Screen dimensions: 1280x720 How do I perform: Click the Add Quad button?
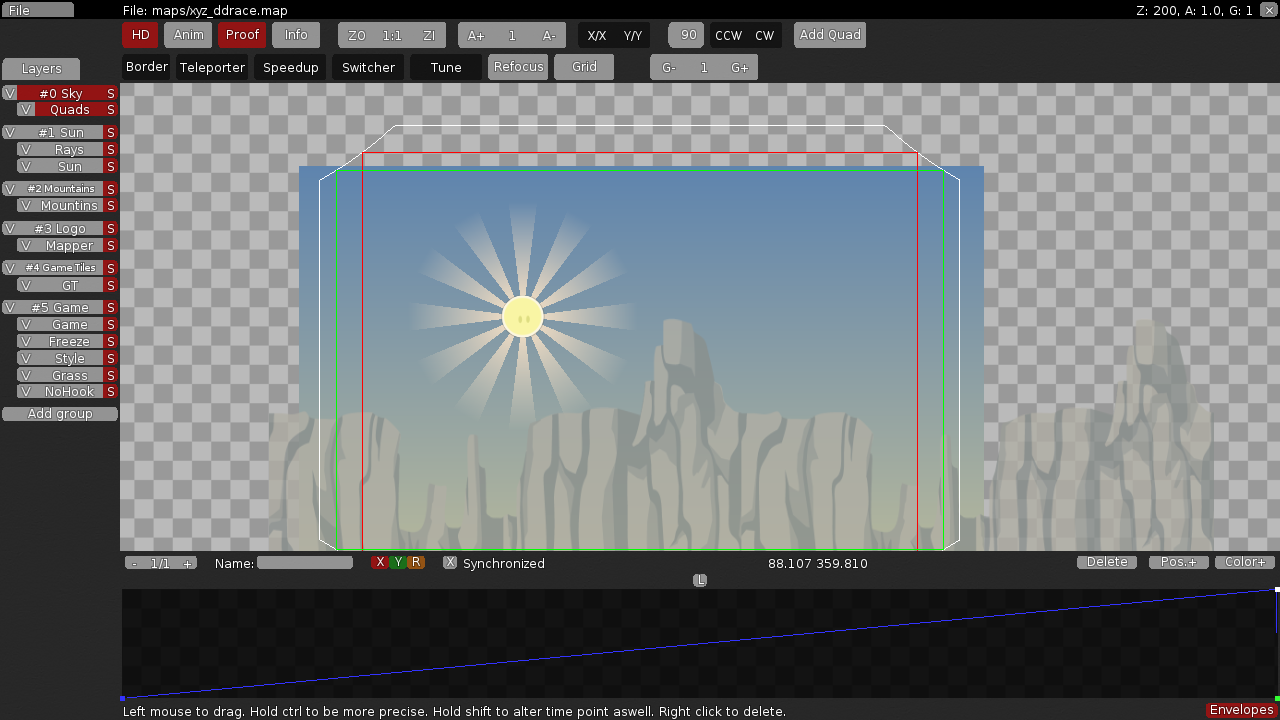pyautogui.click(x=830, y=35)
